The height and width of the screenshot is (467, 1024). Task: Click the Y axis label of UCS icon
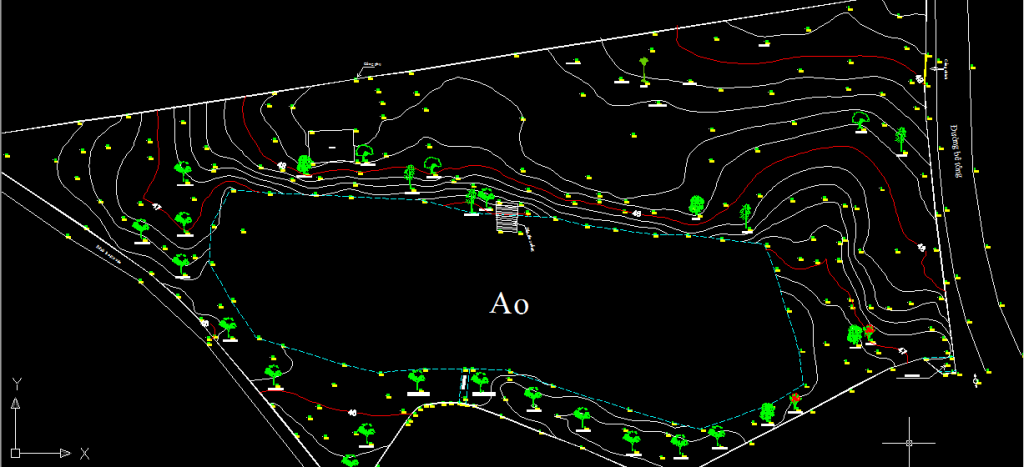pos(16,384)
